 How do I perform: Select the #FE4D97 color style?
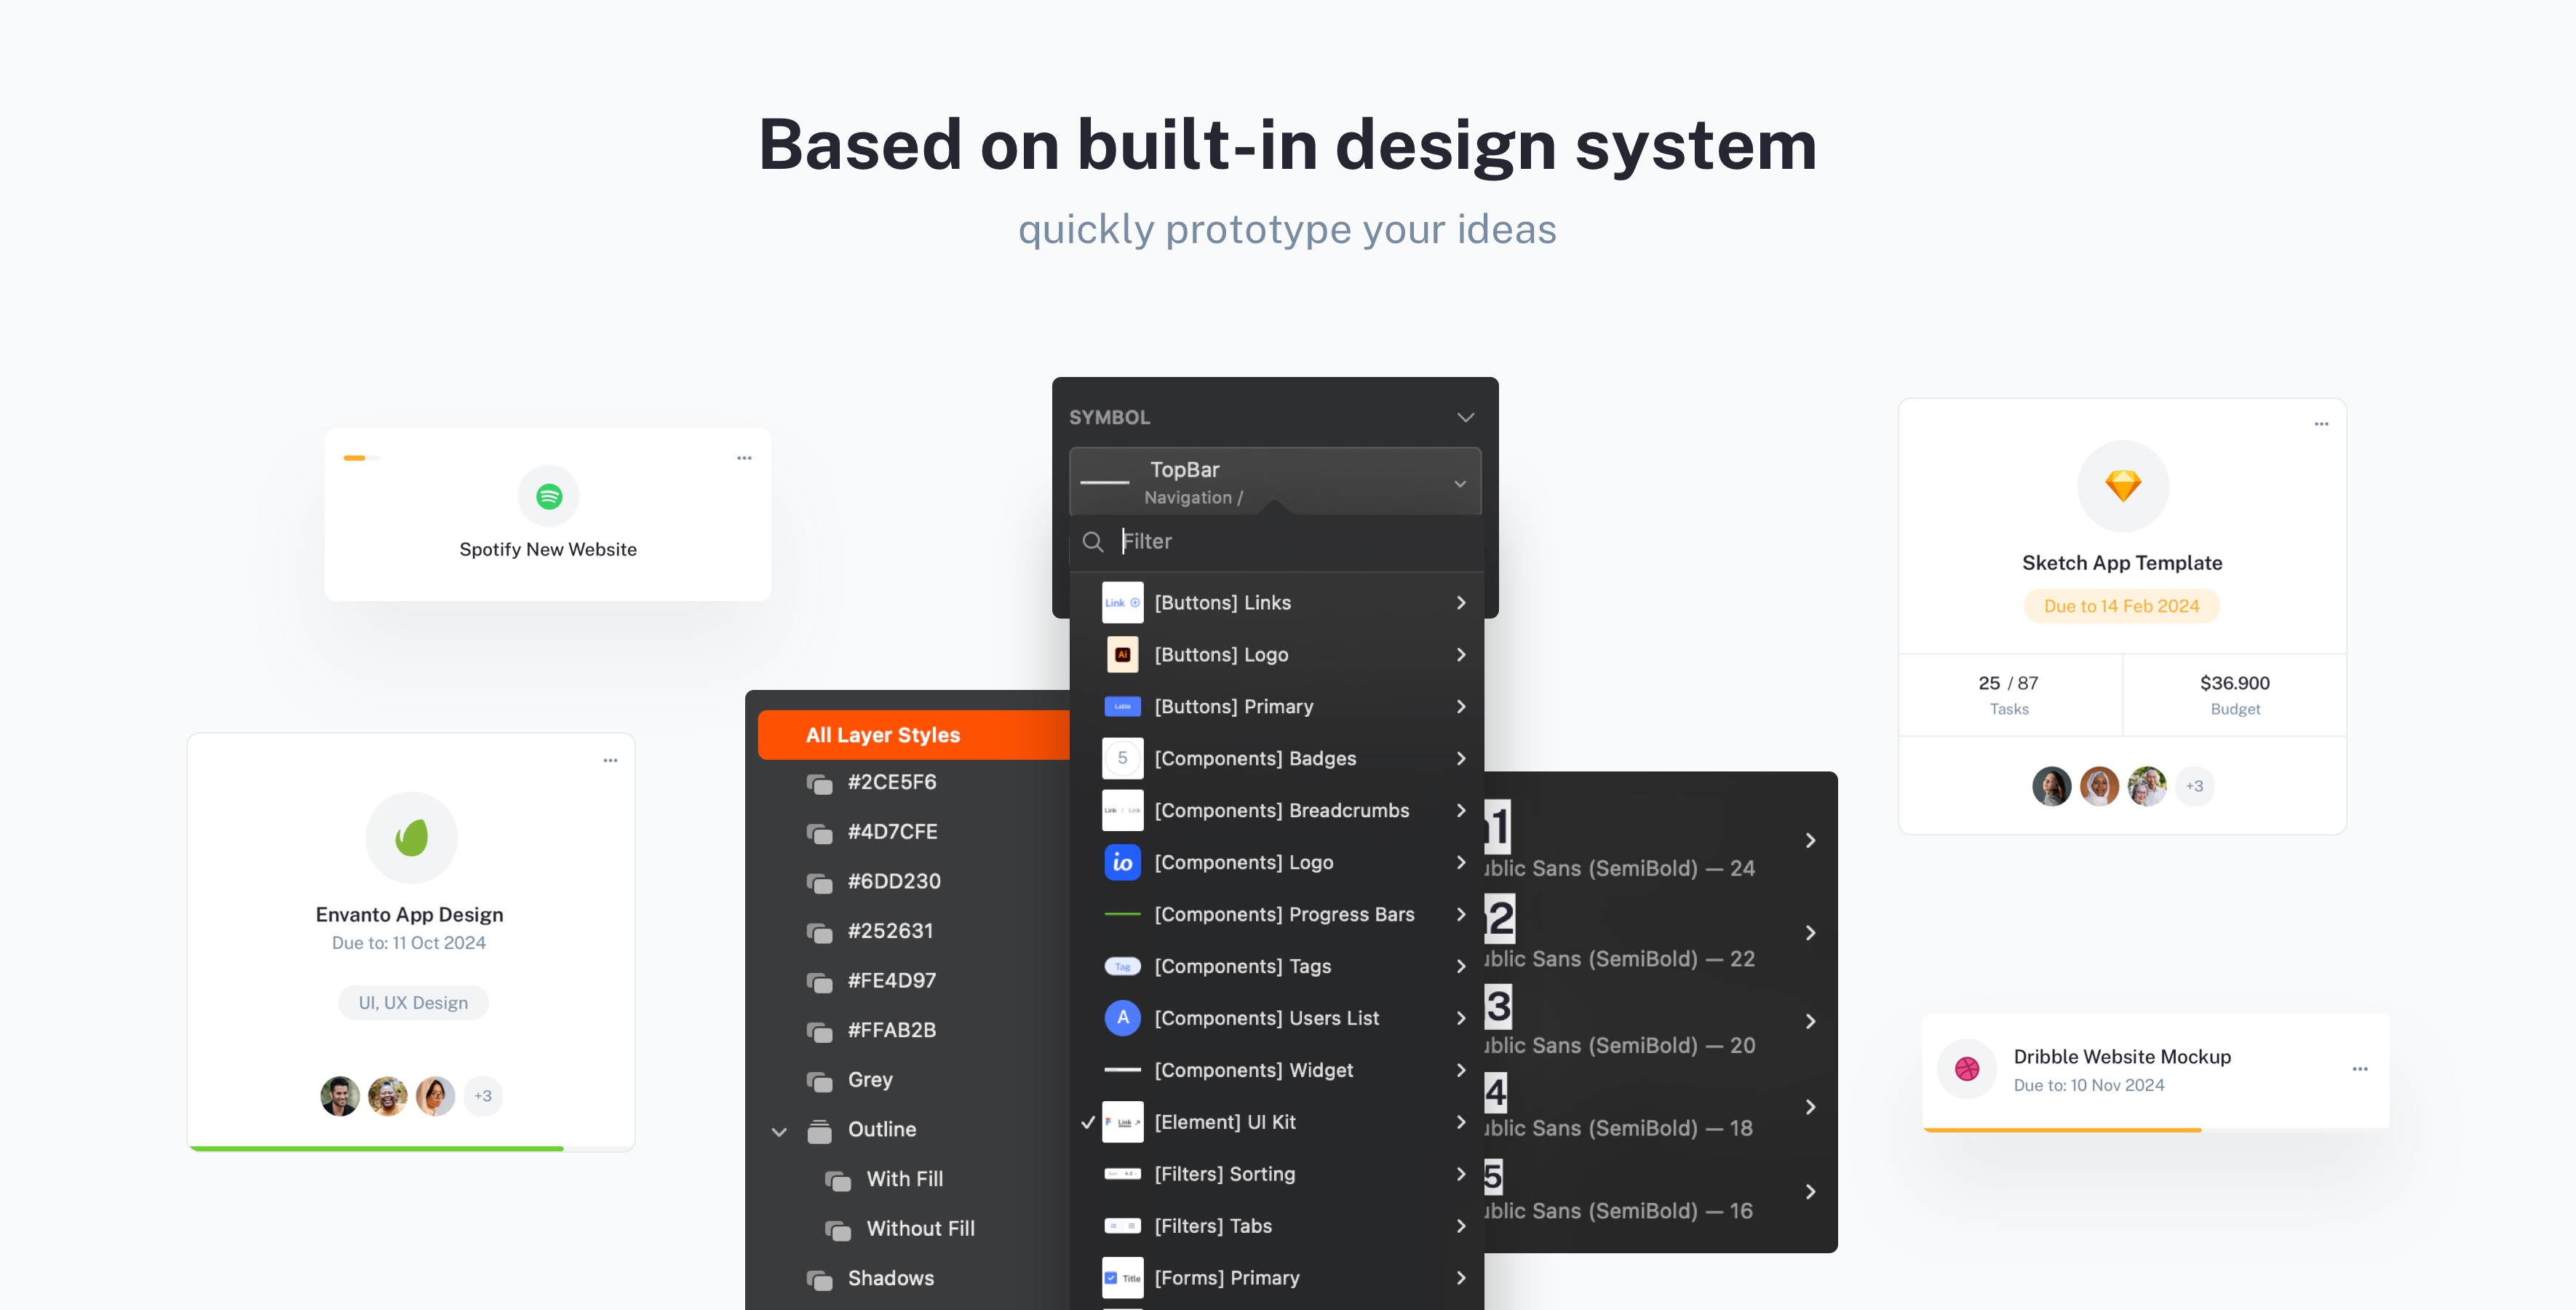click(x=891, y=980)
